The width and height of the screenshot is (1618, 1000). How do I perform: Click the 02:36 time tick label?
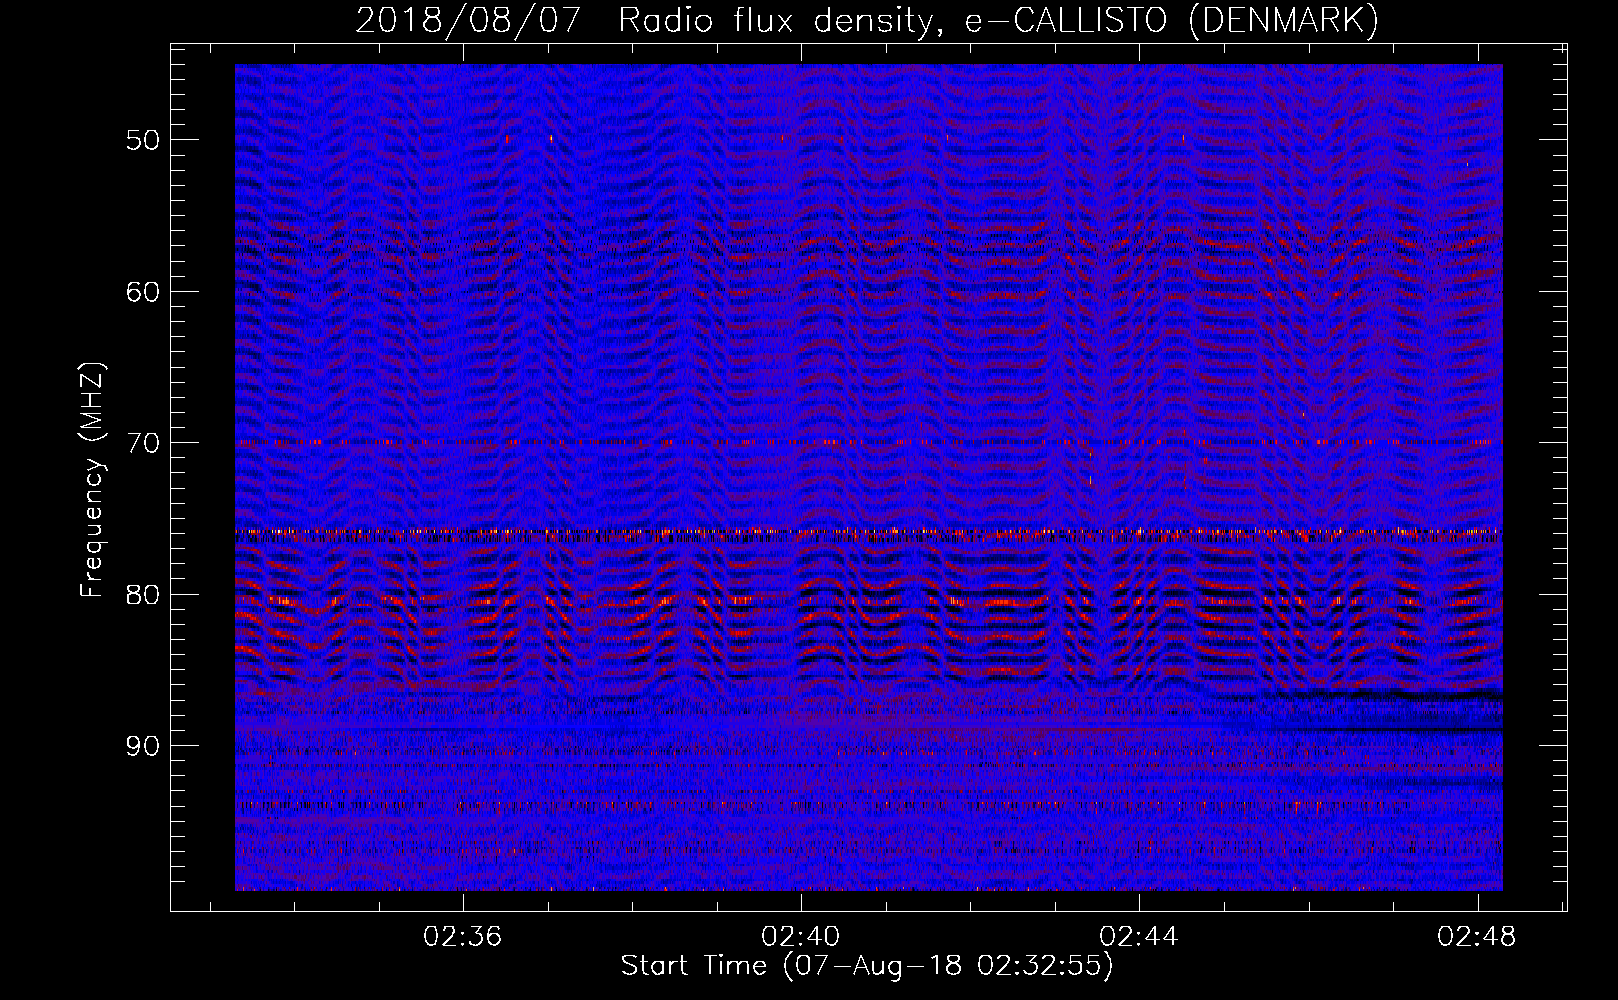tap(463, 937)
